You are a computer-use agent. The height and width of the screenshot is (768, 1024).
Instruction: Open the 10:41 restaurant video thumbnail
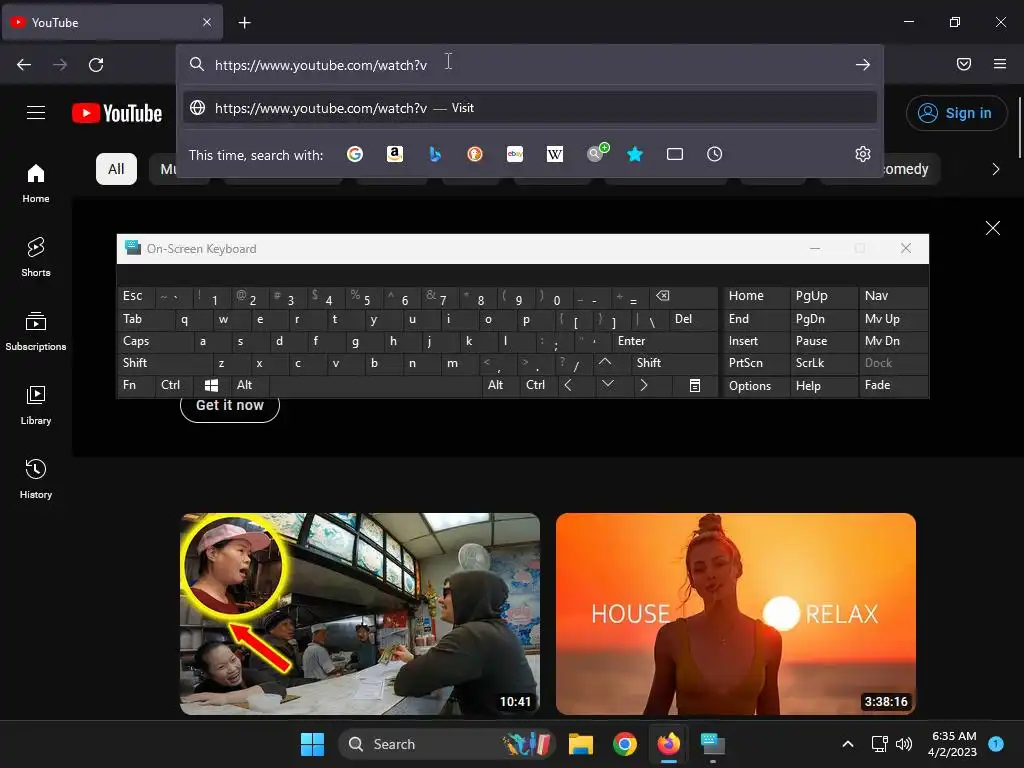(x=360, y=614)
